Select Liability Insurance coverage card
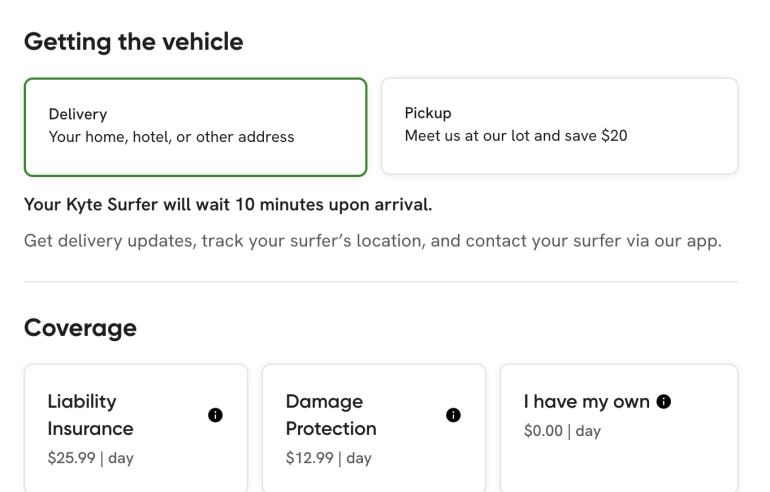The height and width of the screenshot is (492, 770). 135,430
